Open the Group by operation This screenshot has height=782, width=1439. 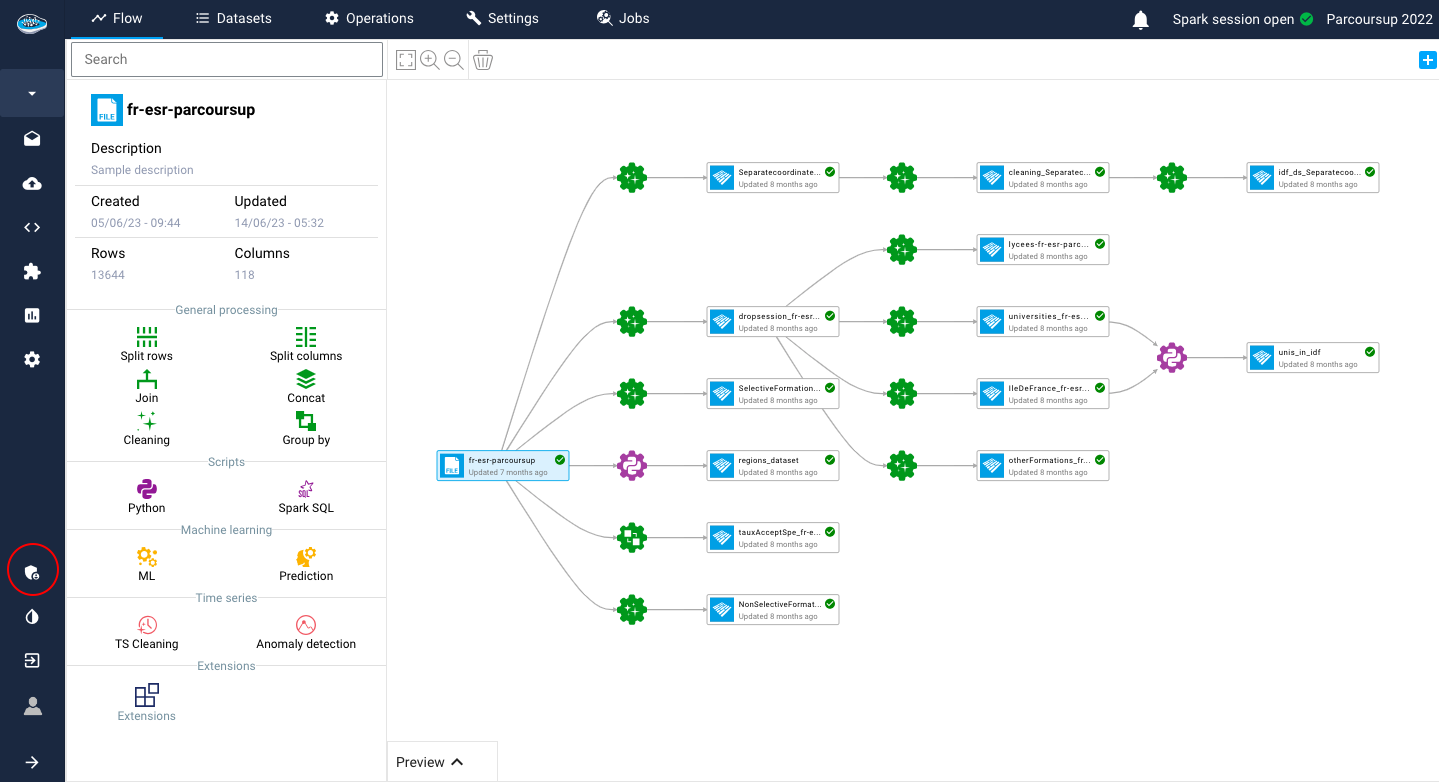pos(306,421)
